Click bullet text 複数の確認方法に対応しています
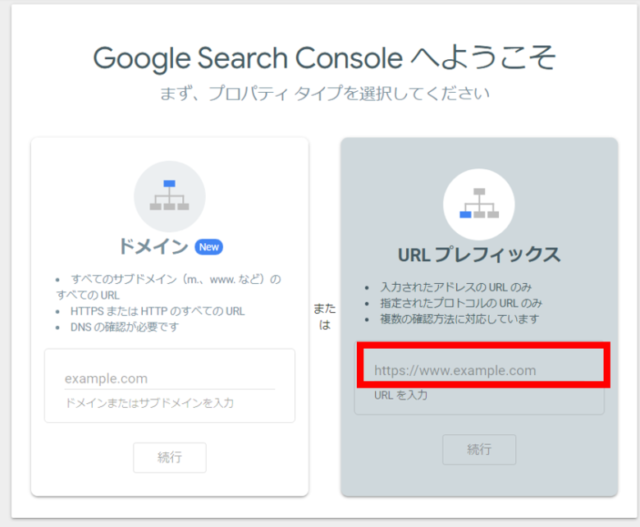The height and width of the screenshot is (527, 640). 460,319
